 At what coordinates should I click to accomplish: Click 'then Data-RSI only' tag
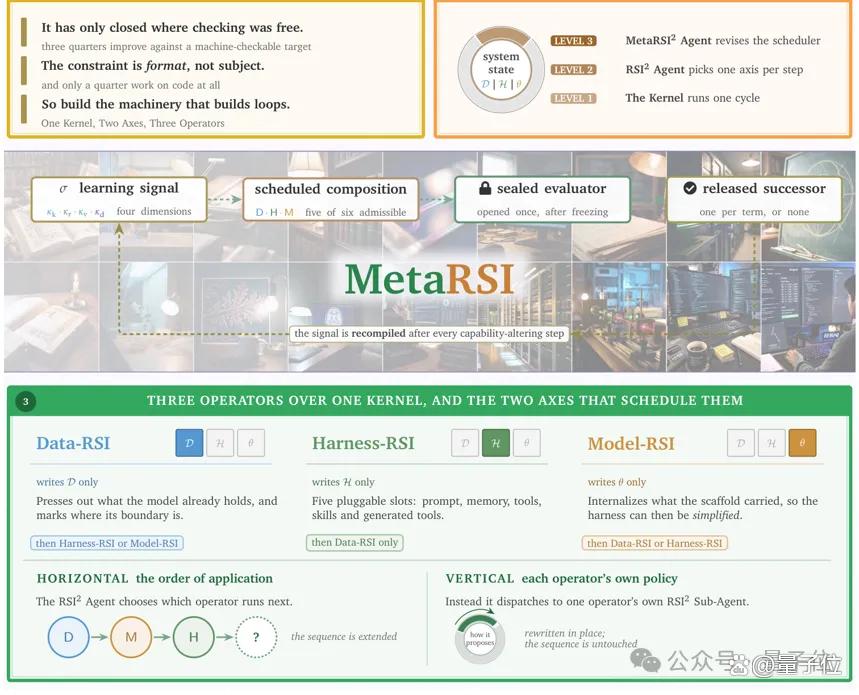[354, 542]
